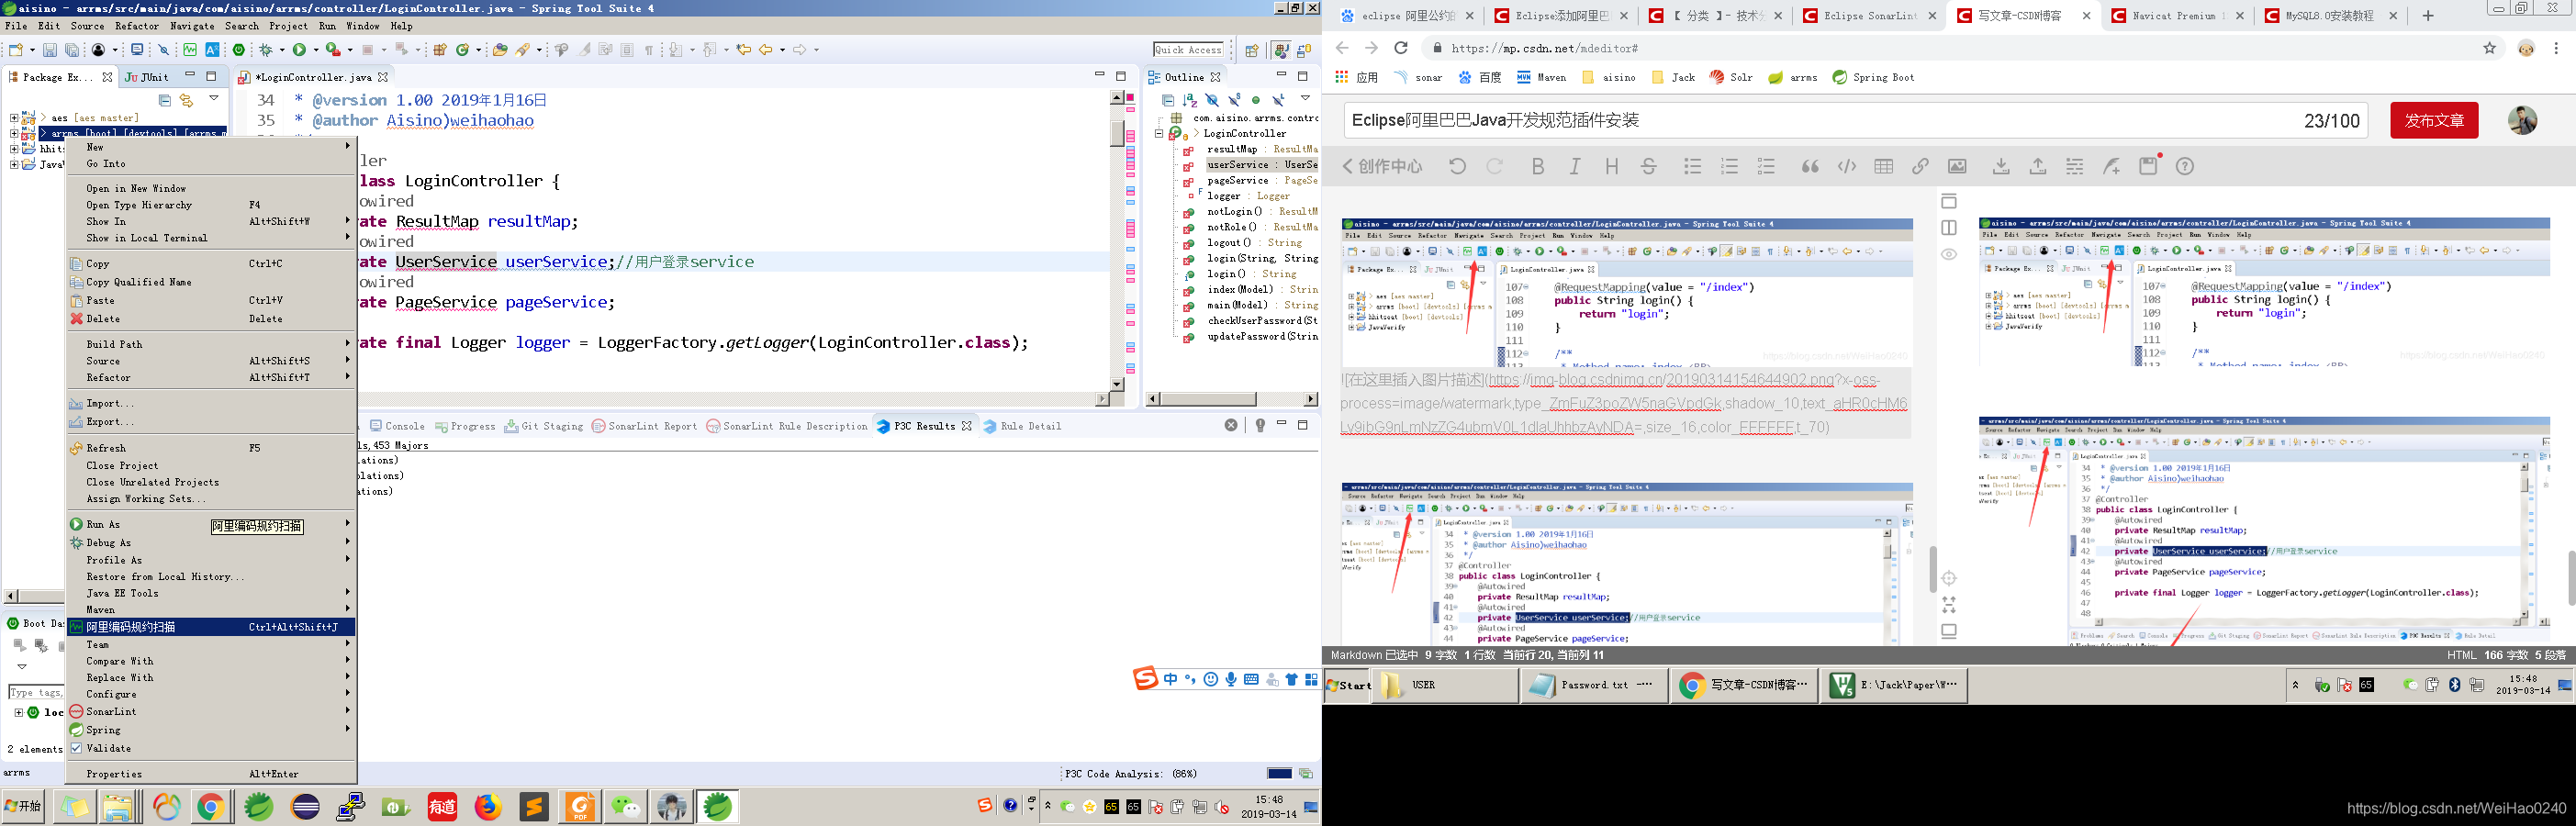Click the Bold icon in CSDN editor

1538,166
